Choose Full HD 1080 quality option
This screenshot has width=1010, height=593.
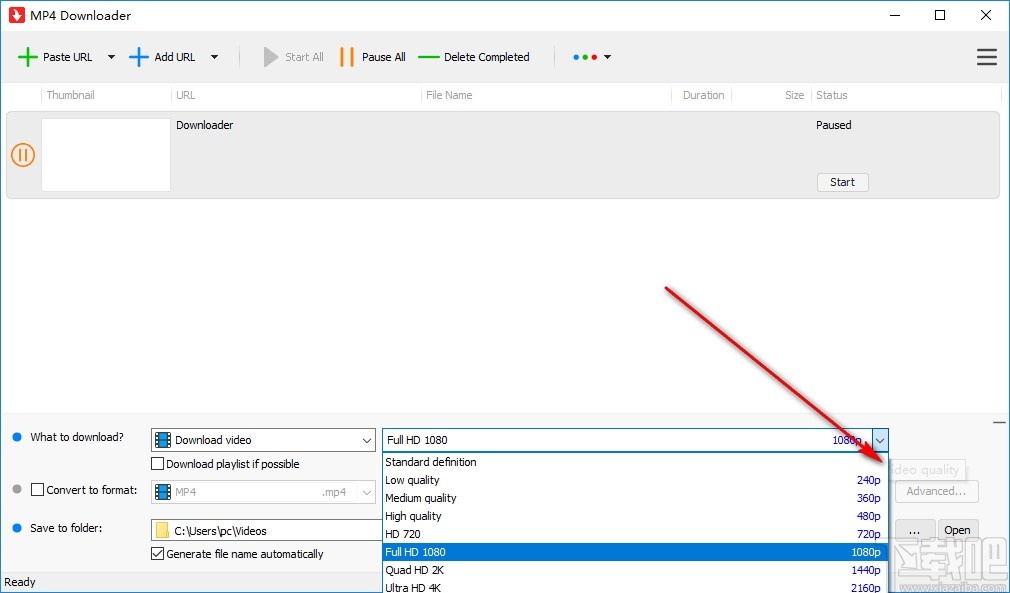pyautogui.click(x=634, y=552)
